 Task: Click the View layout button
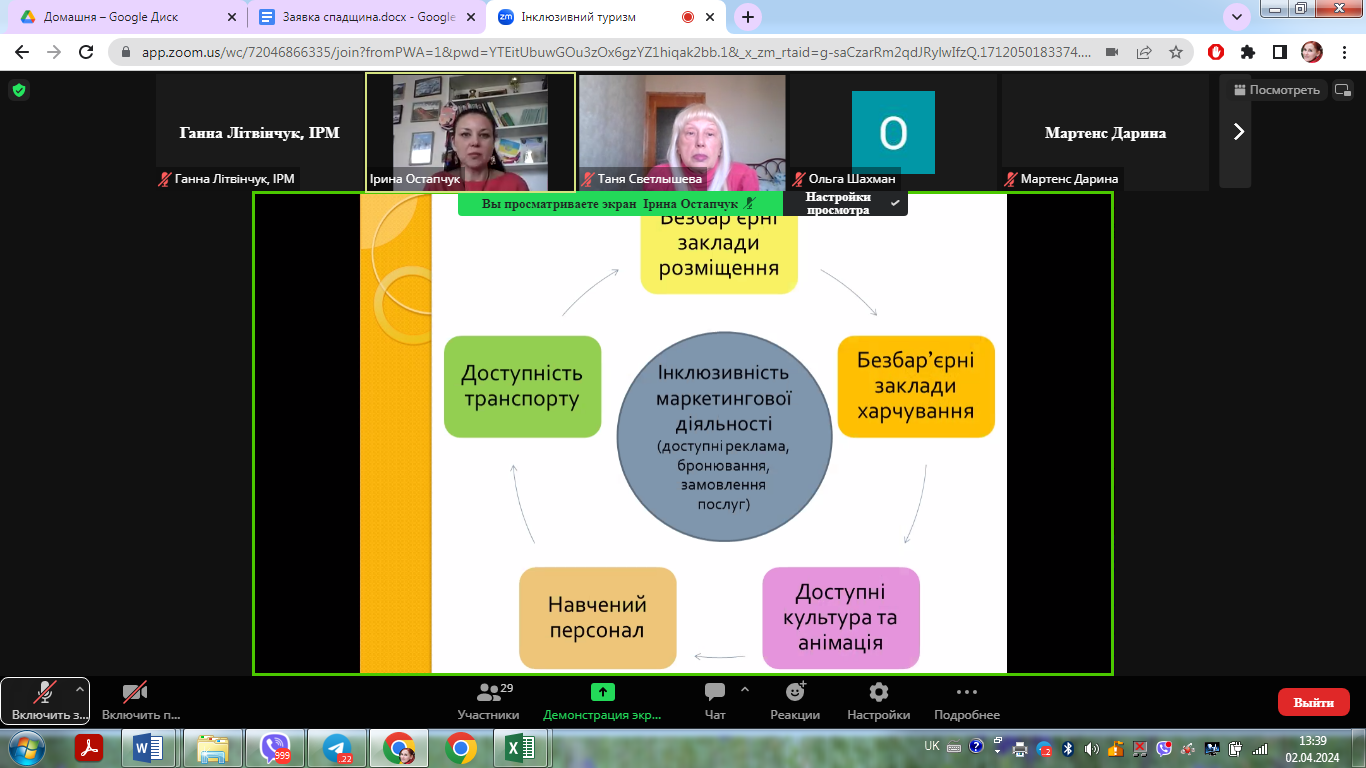(x=1279, y=90)
